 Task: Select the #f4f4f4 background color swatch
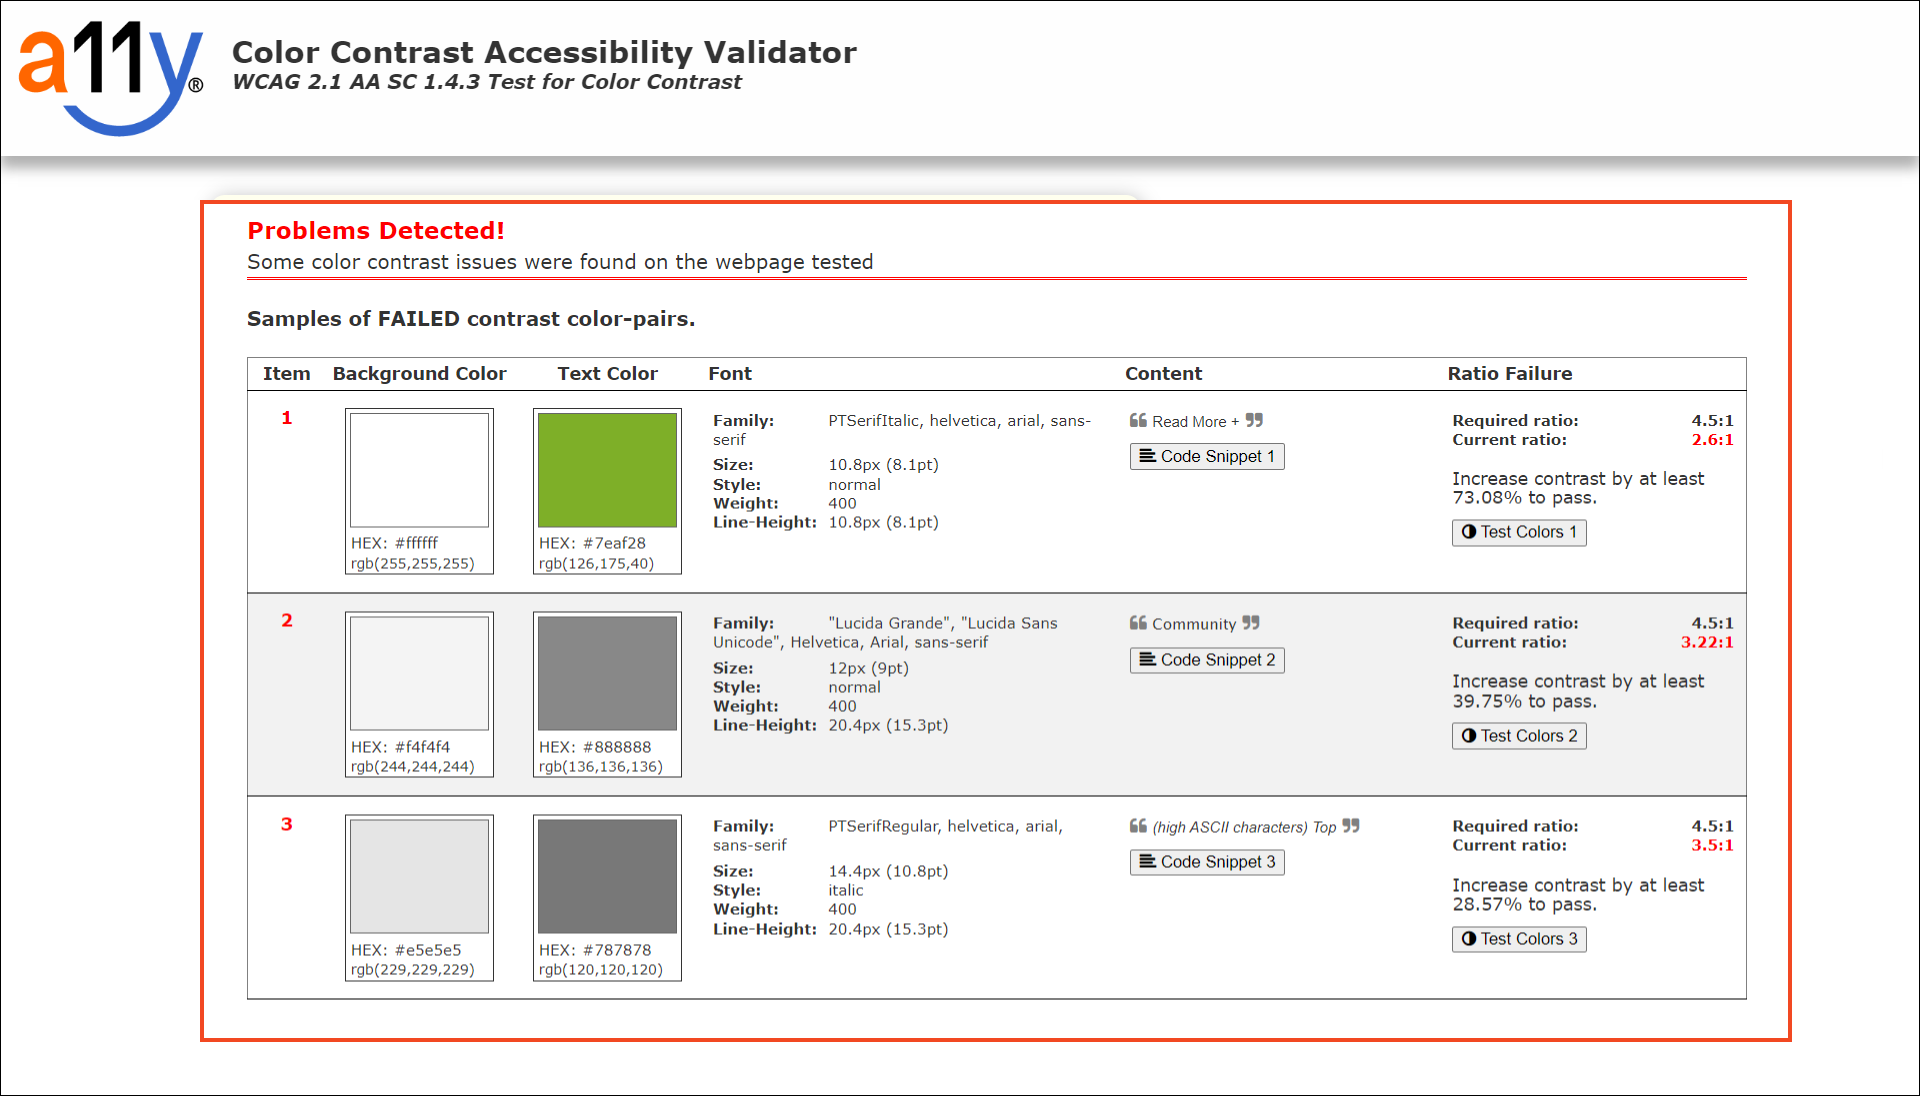(419, 673)
